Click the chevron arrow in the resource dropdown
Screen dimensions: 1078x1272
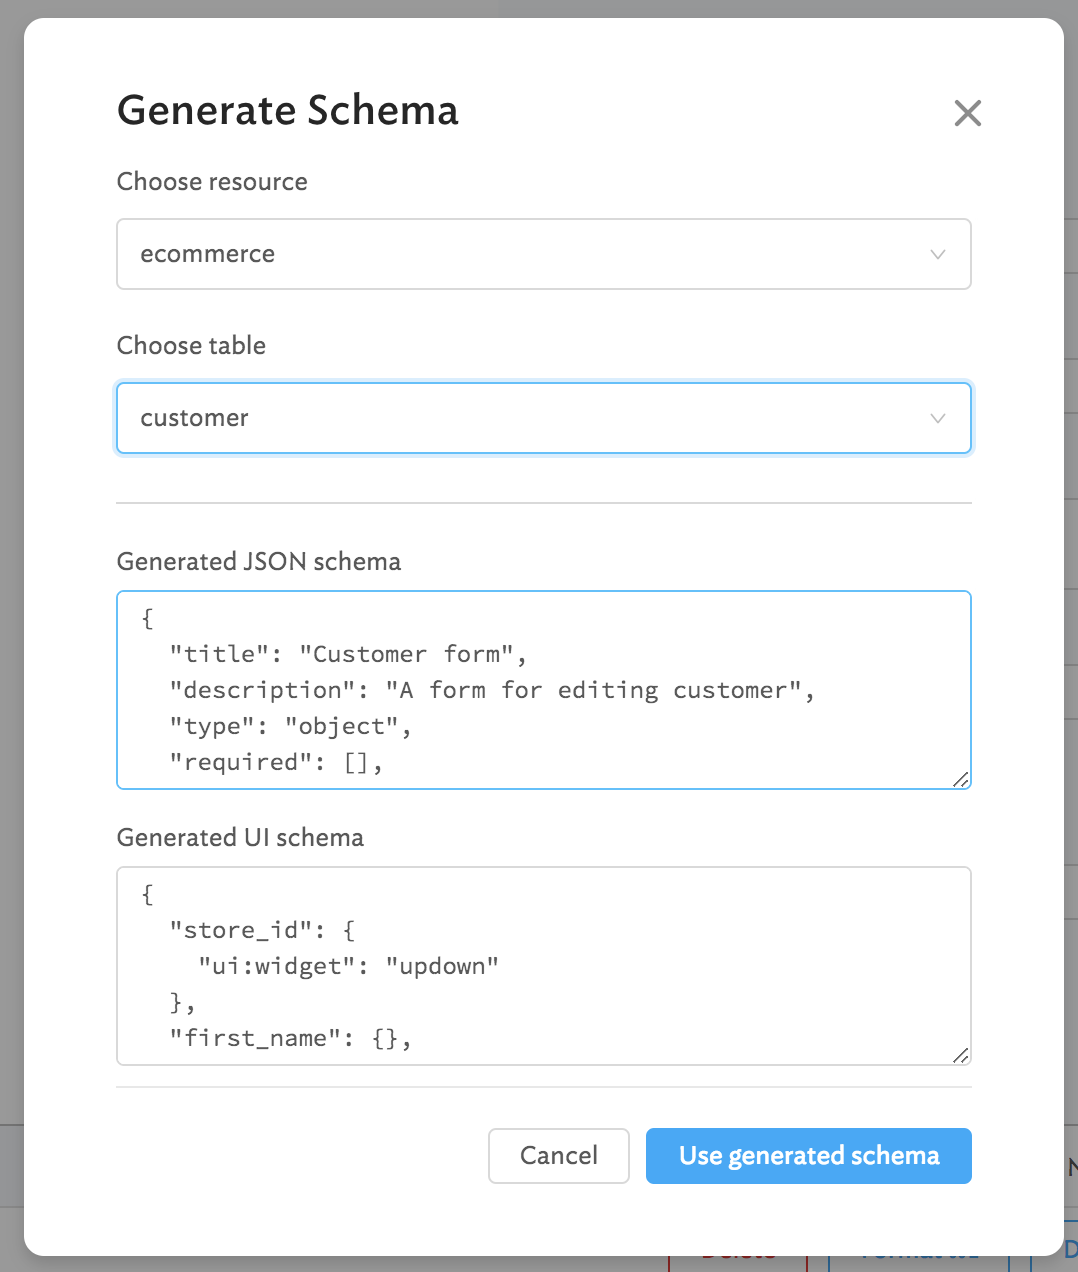[x=938, y=254]
